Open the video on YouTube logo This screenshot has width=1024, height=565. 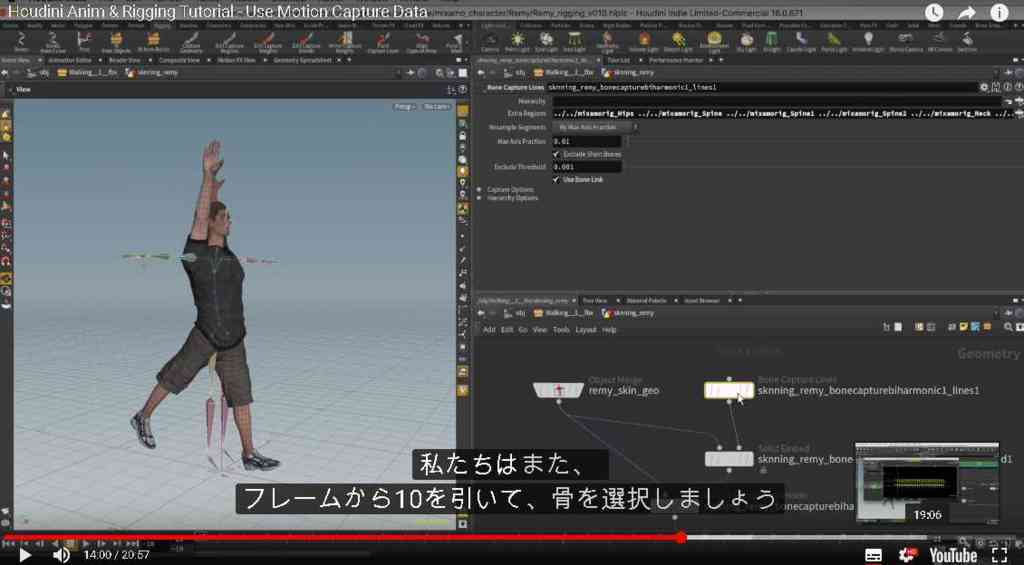[x=953, y=556]
